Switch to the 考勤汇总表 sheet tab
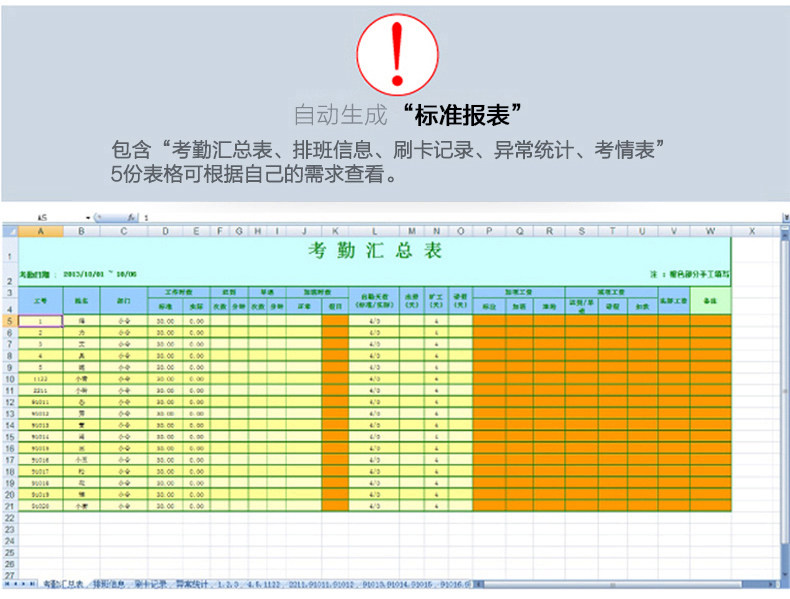 [x=63, y=584]
